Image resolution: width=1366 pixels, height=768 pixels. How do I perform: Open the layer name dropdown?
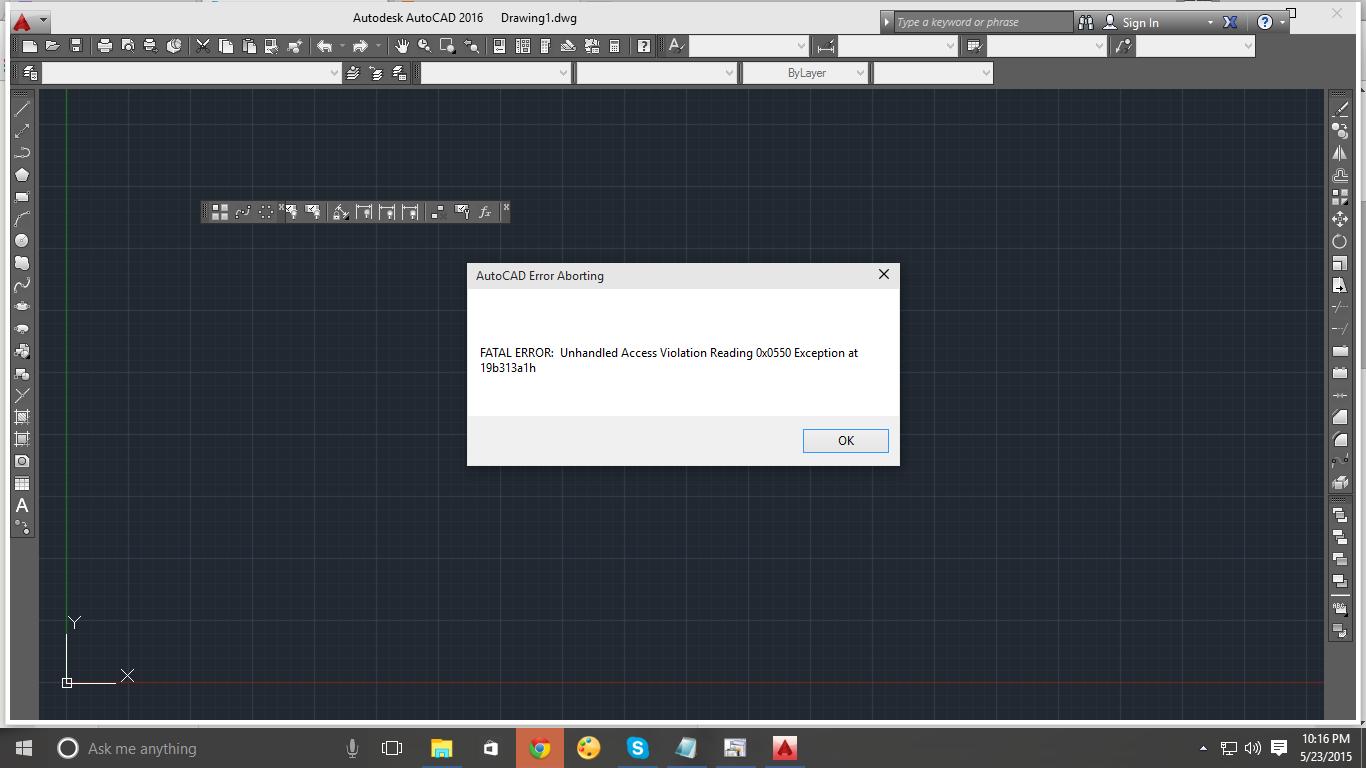click(192, 73)
